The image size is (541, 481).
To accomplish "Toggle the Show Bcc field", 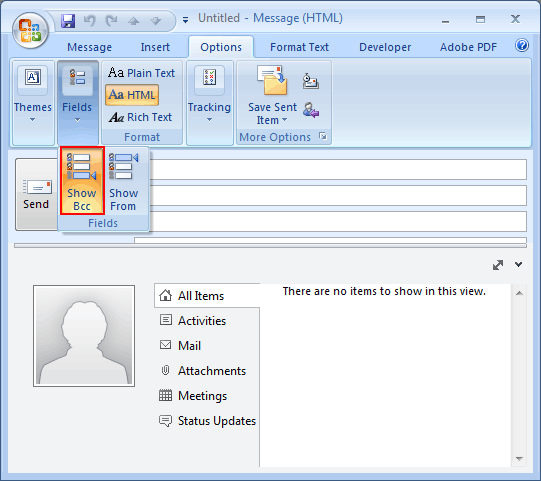I will click(82, 181).
